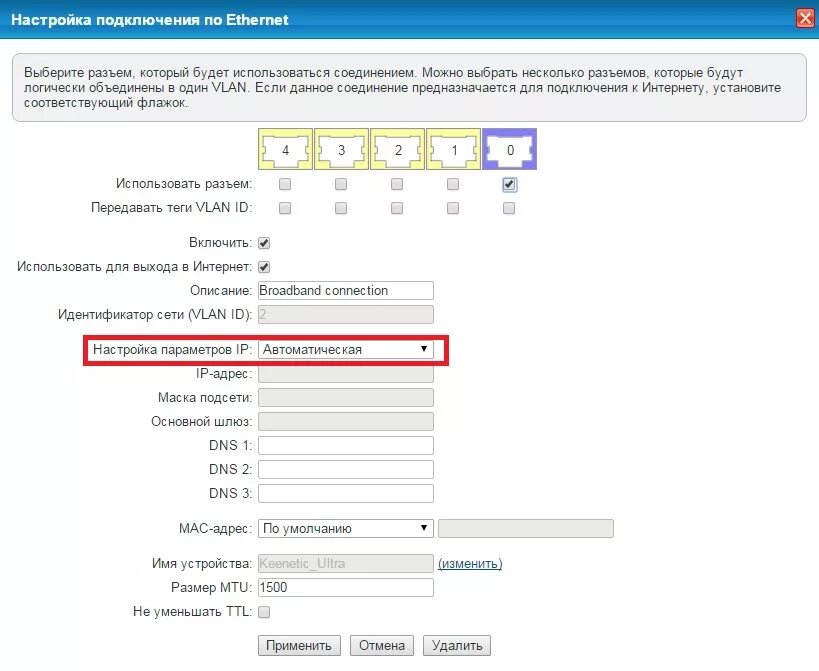Select port 1 connector icon
Image resolution: width=819 pixels, height=671 pixels.
tap(453, 149)
